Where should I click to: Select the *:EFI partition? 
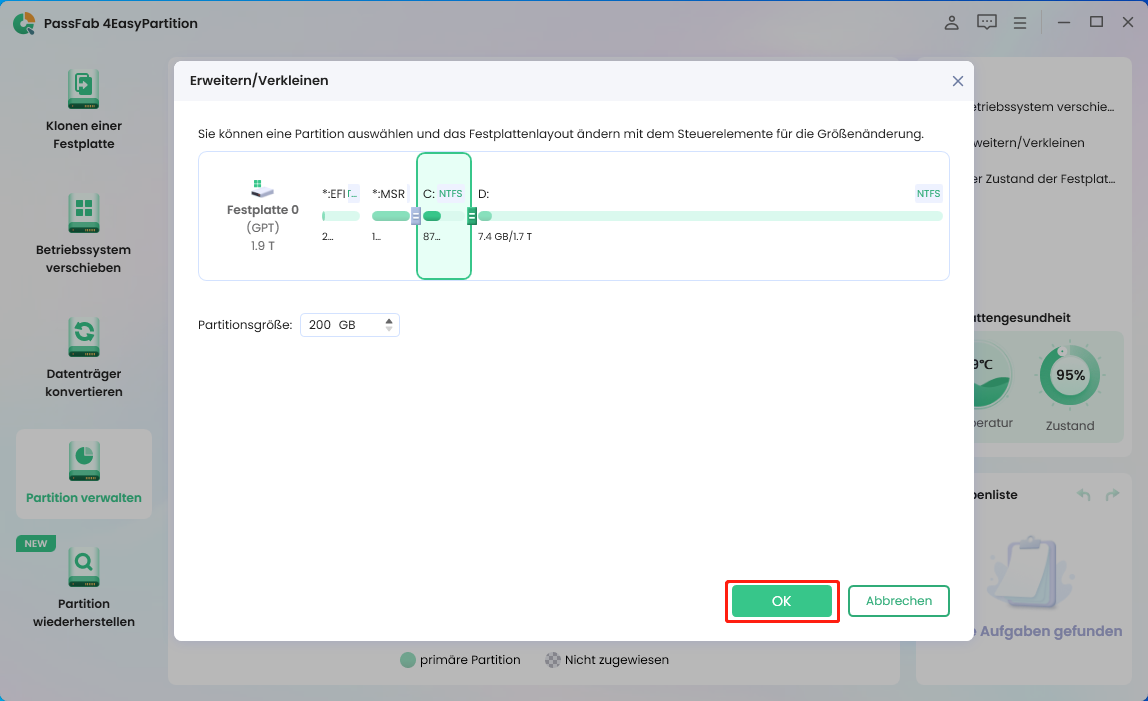coord(340,216)
